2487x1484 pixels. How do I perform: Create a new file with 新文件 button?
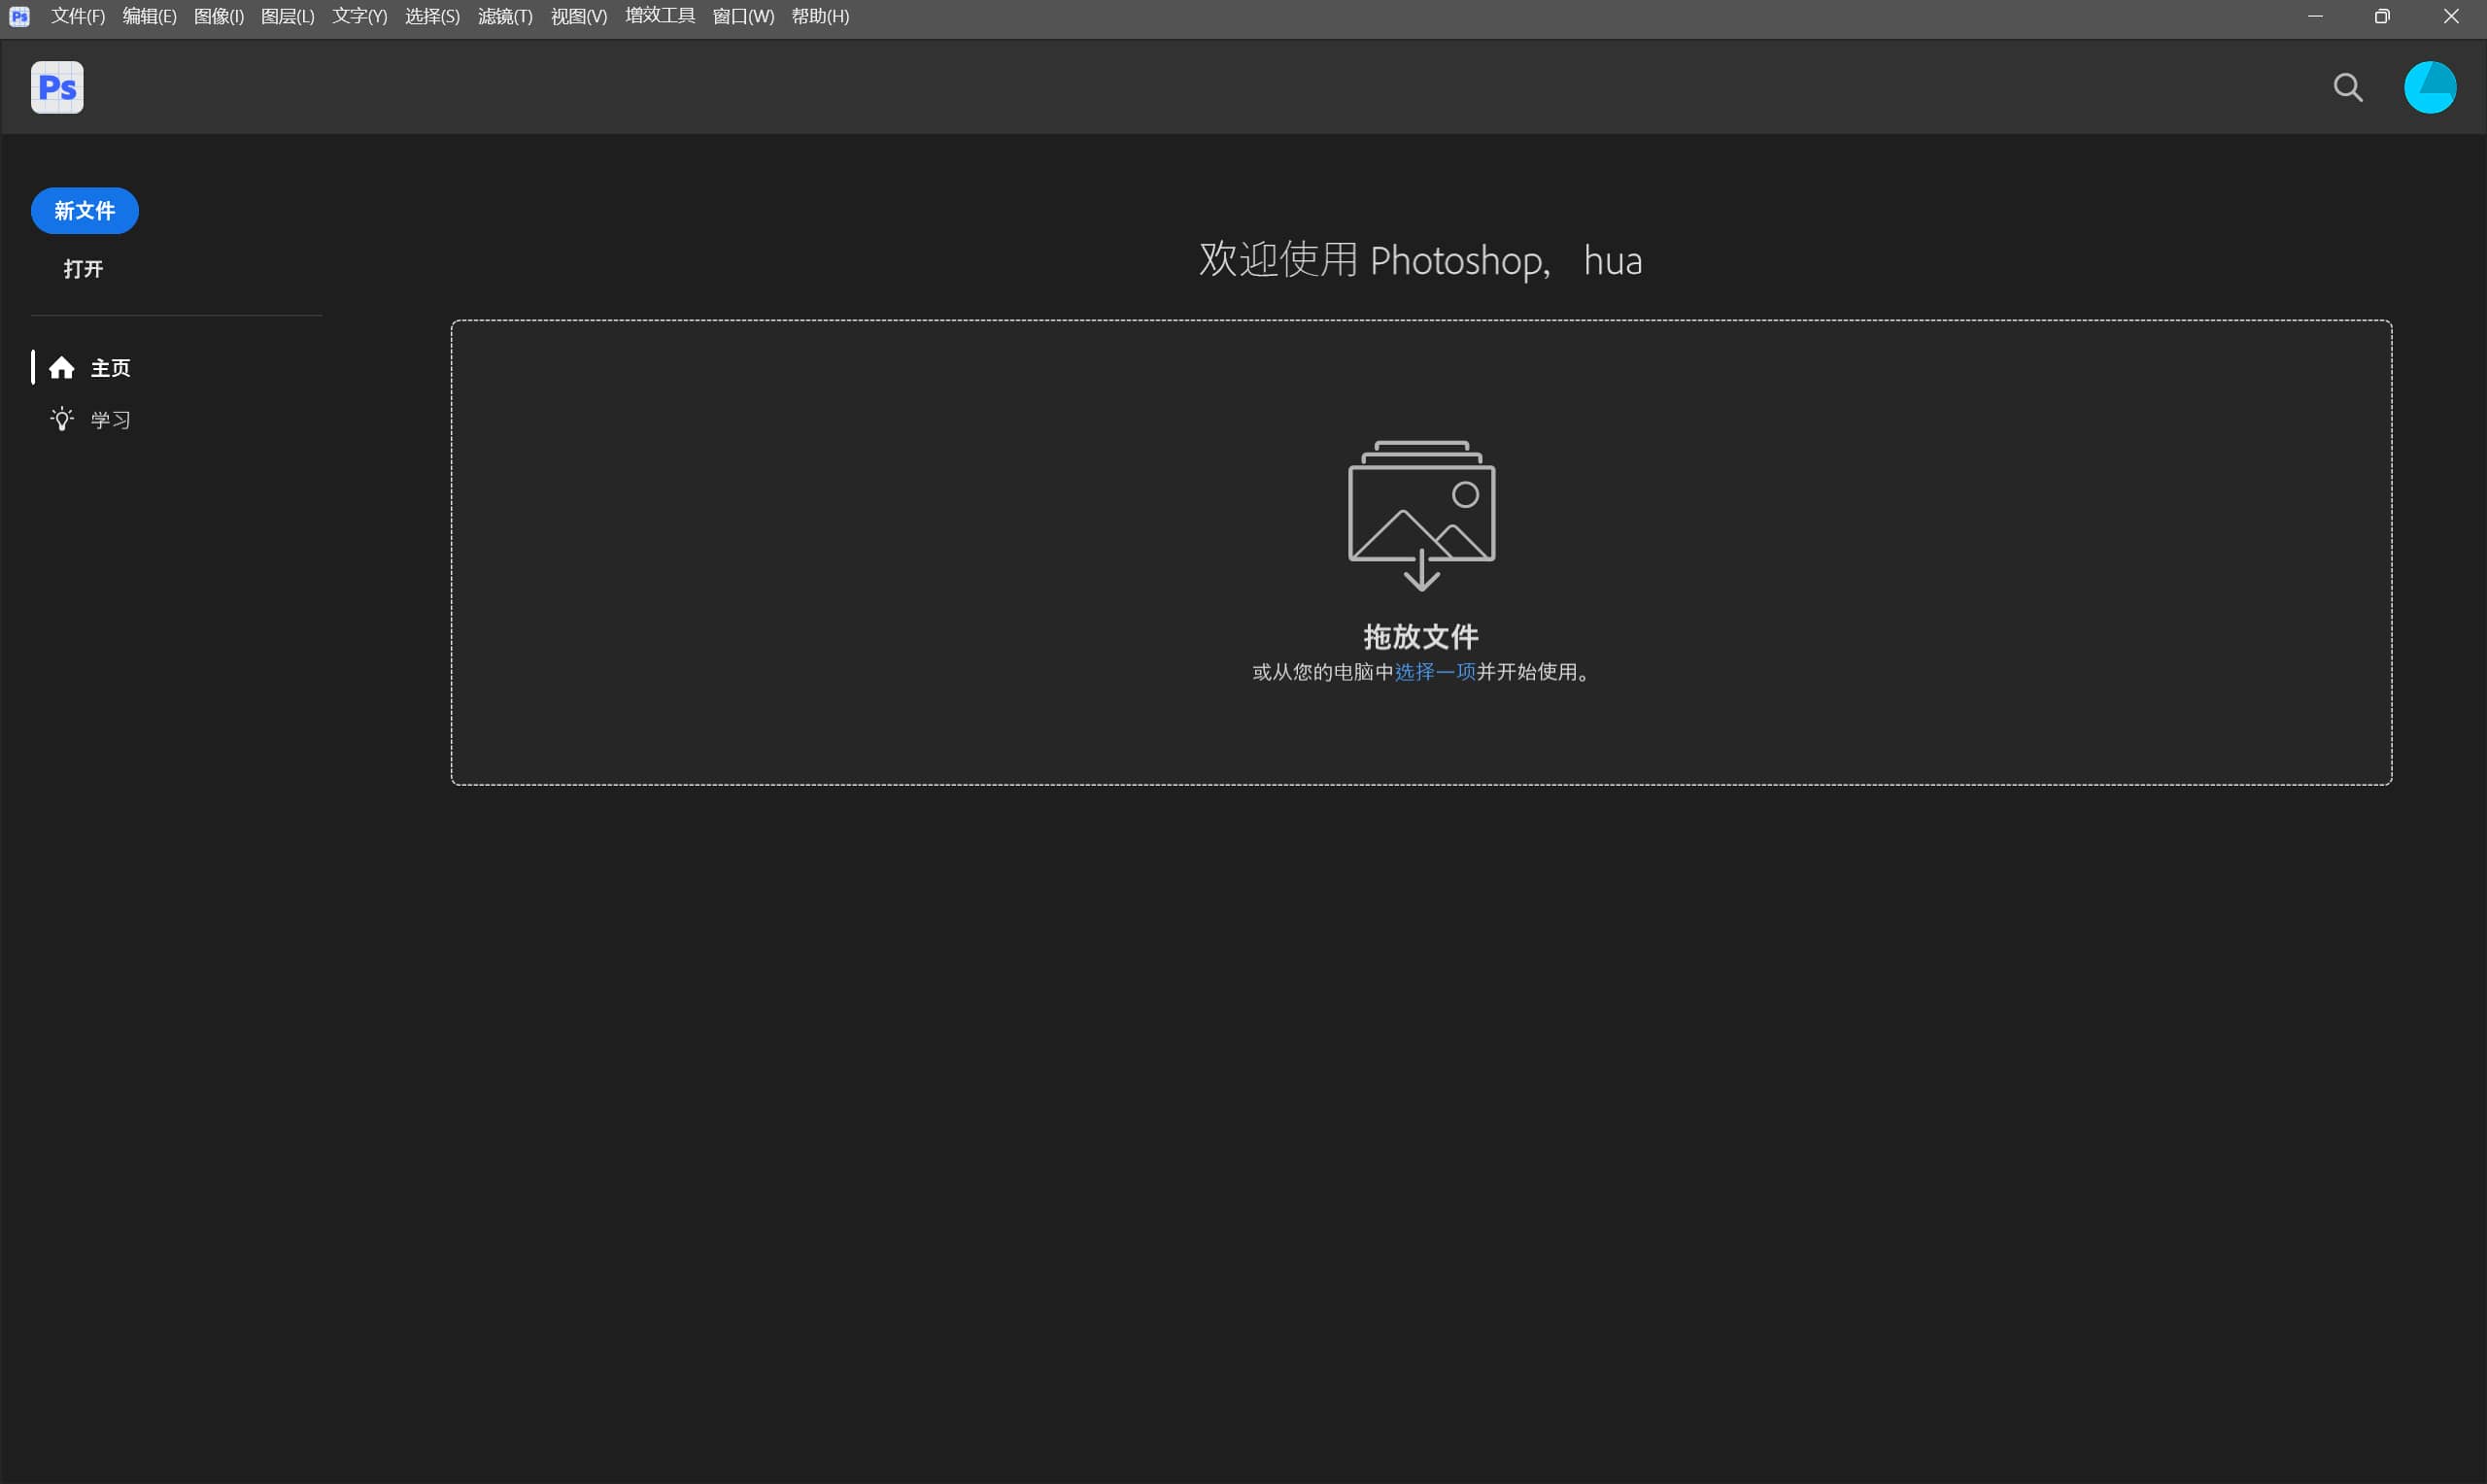click(85, 211)
